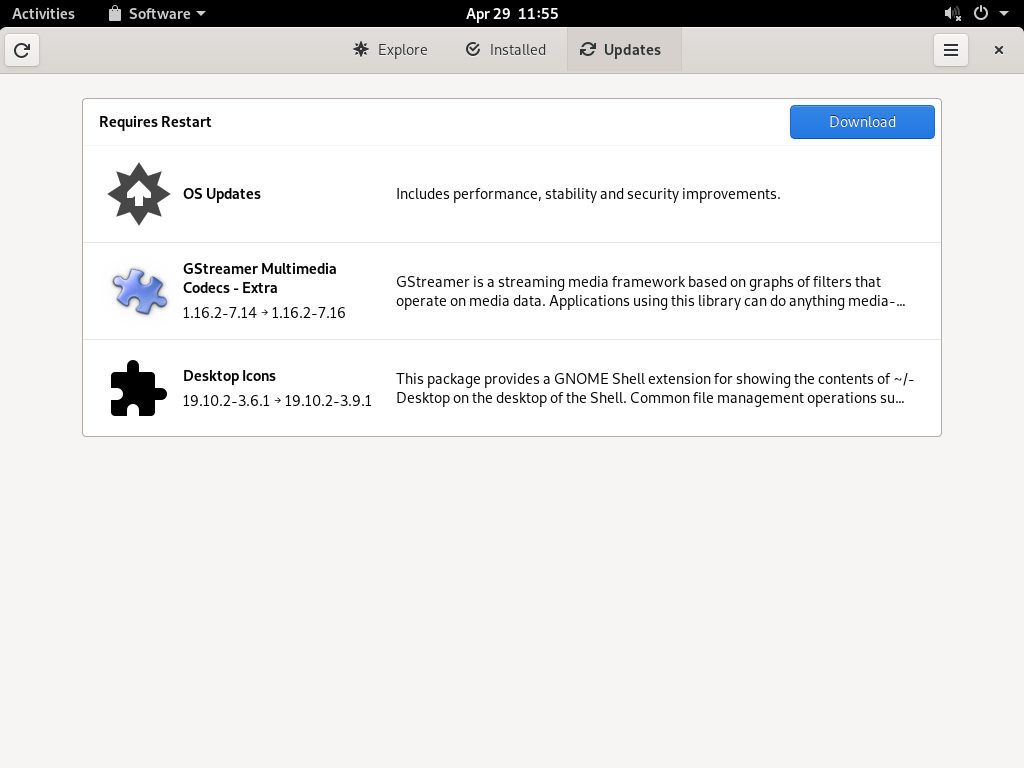Screen dimensions: 1024x768
Task: Click the volume muted icon in top bar
Action: click(953, 13)
